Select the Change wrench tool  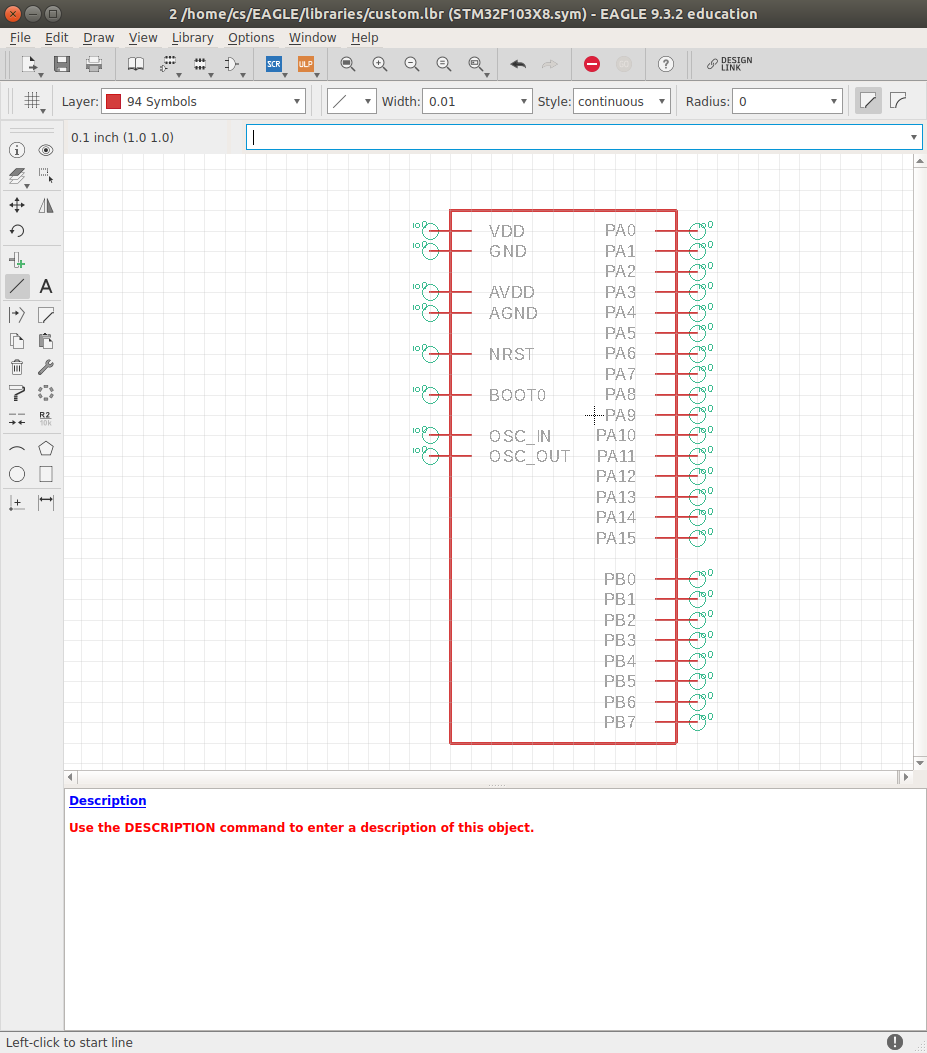[x=46, y=367]
